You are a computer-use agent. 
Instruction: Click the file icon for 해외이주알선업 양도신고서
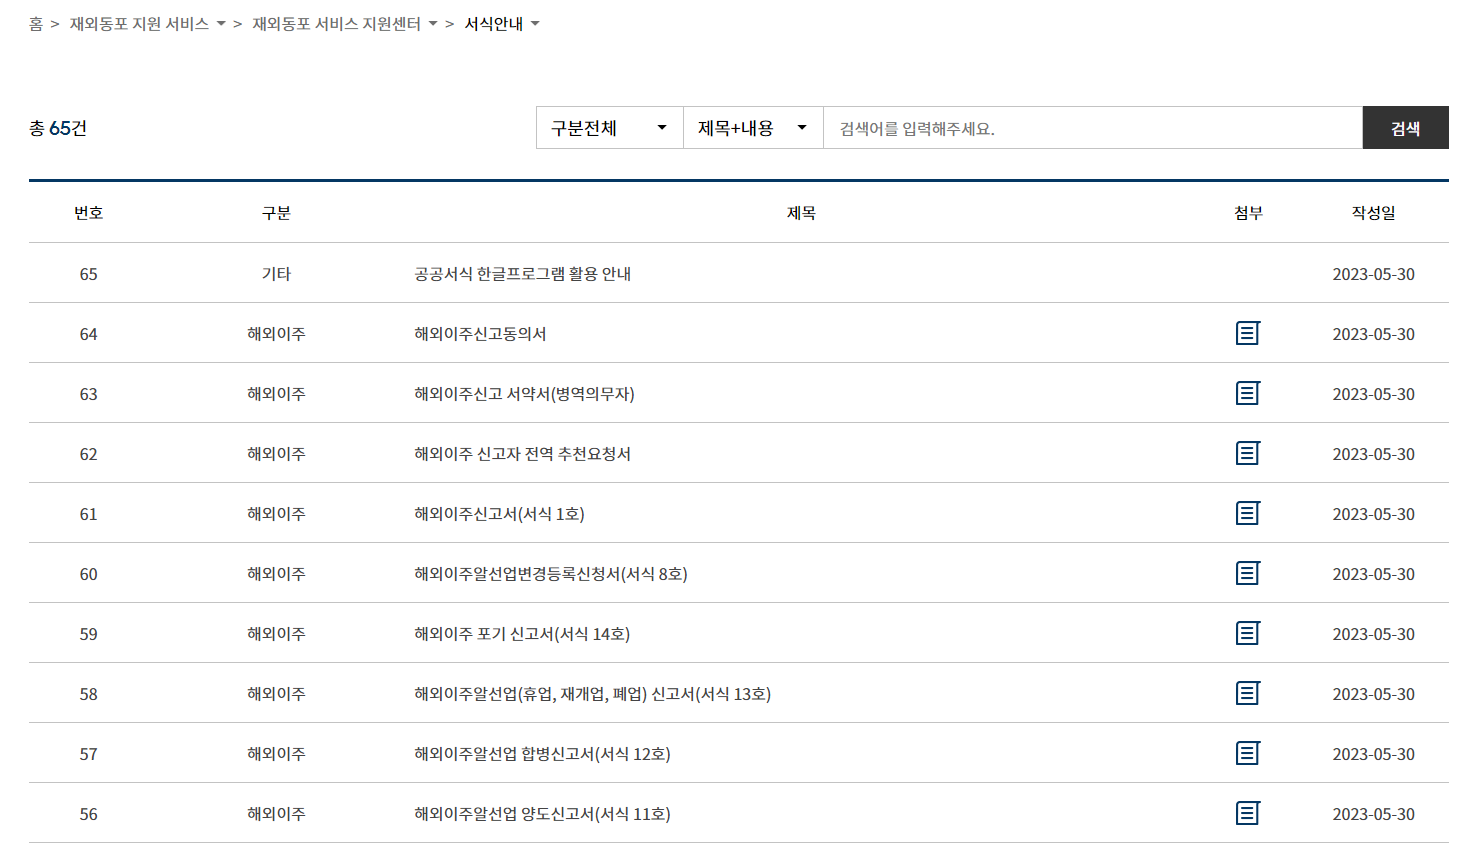coord(1247,812)
